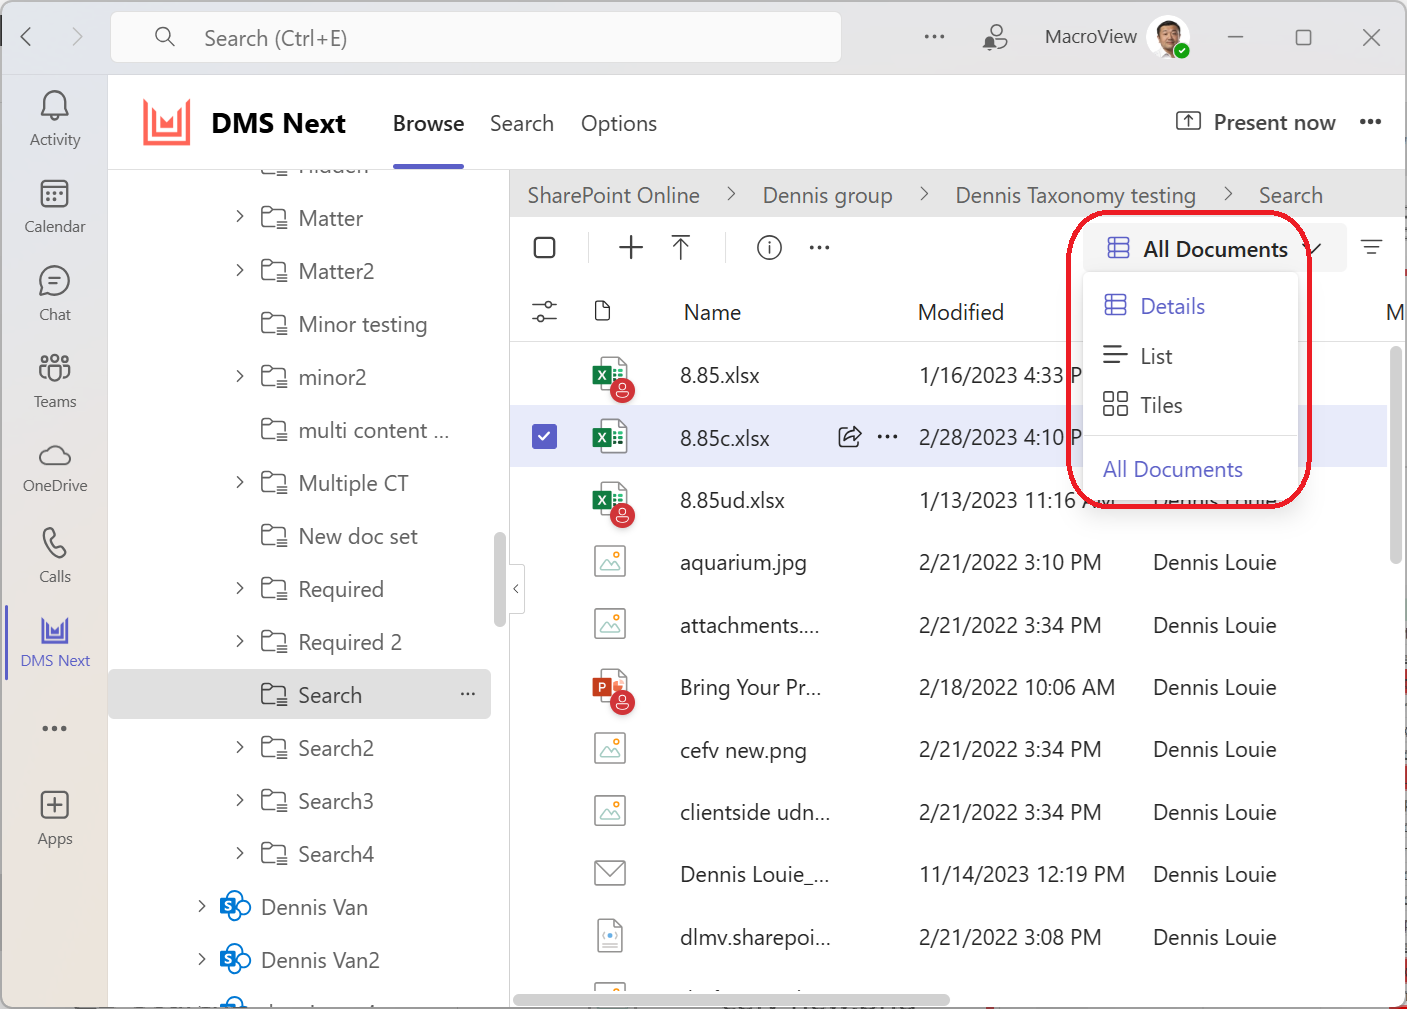Click the Present now button
The image size is (1407, 1009).
[x=1256, y=122]
